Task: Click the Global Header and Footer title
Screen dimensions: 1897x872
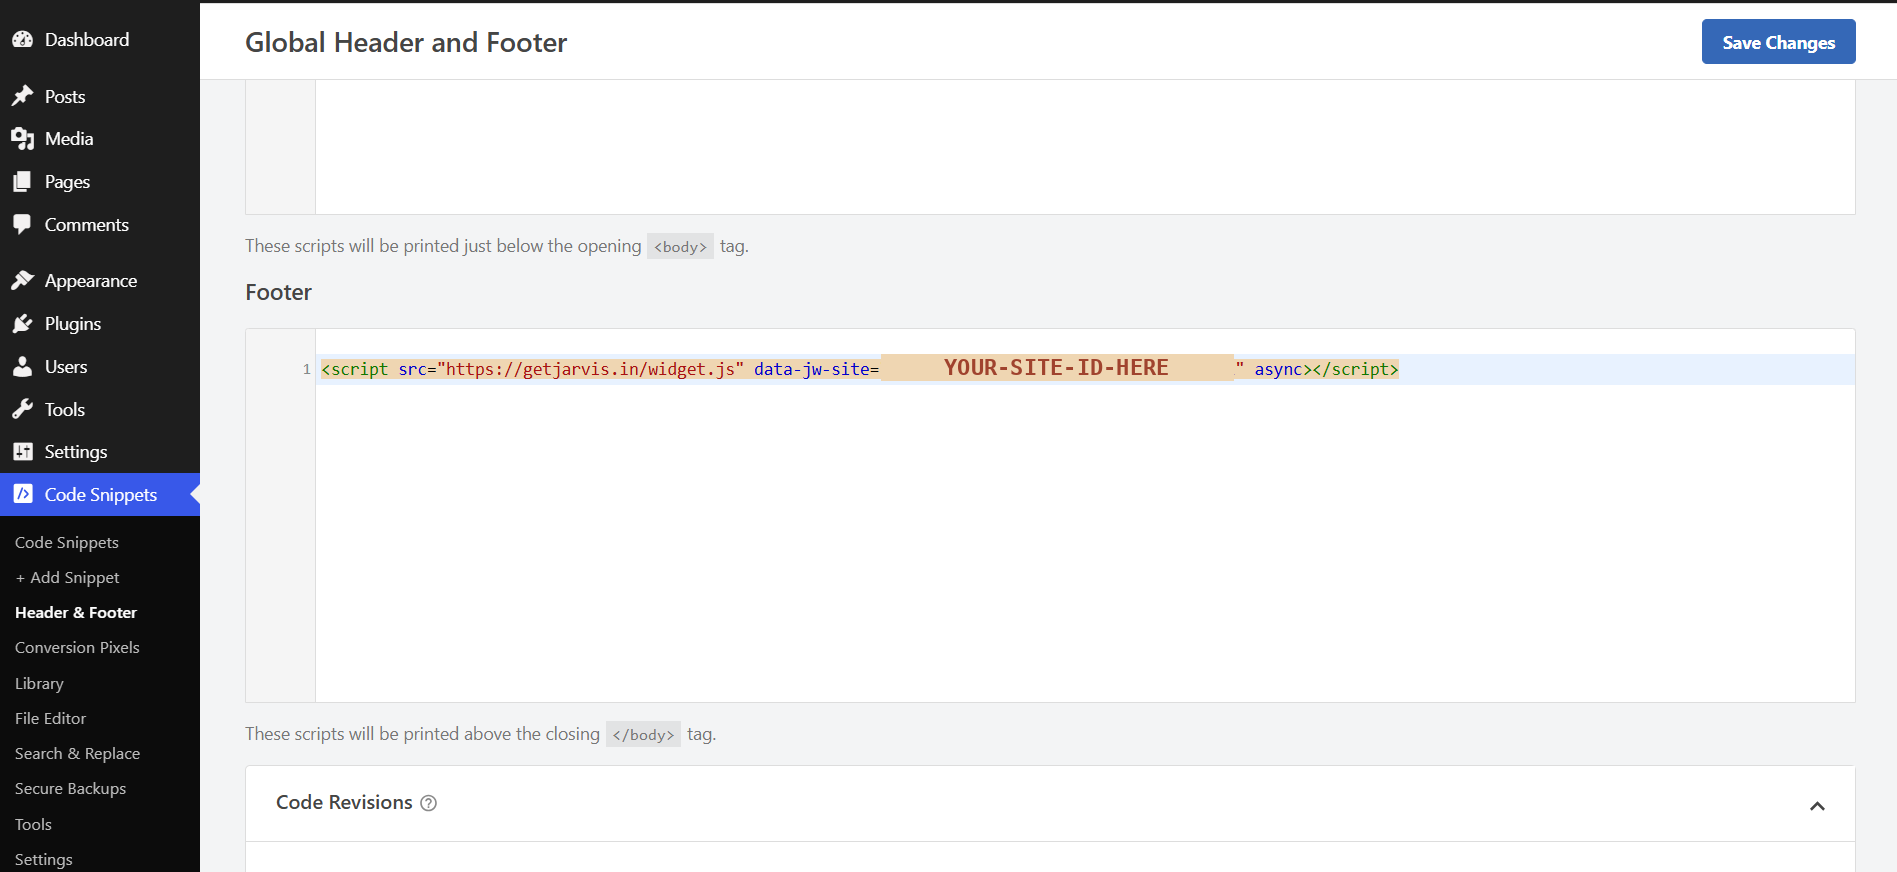Action: (406, 42)
